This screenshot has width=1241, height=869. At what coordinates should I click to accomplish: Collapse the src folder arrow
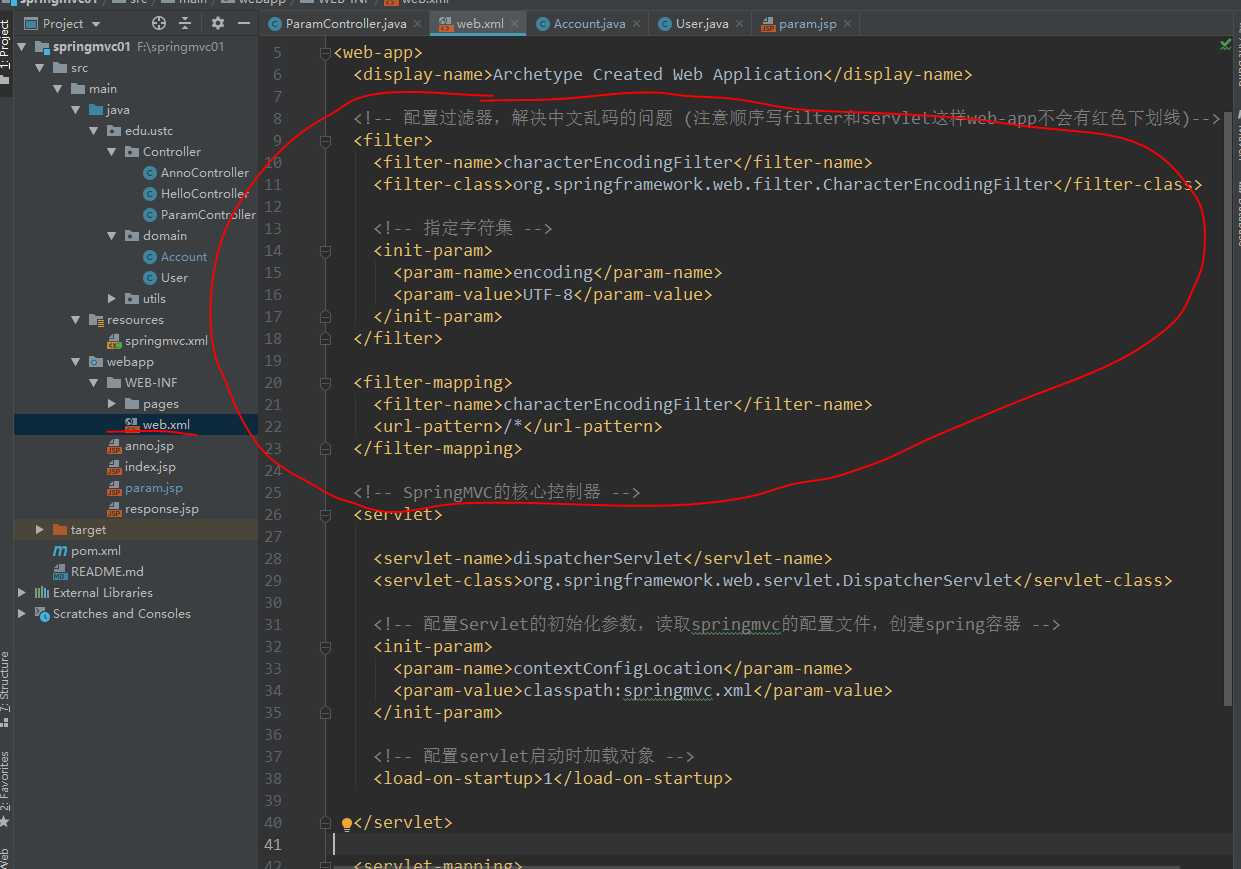(x=41, y=68)
